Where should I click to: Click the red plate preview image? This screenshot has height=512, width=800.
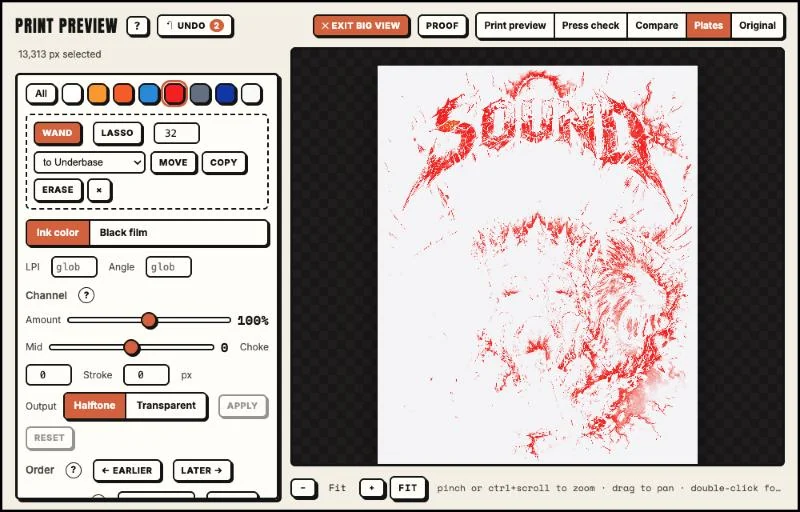click(x=537, y=265)
